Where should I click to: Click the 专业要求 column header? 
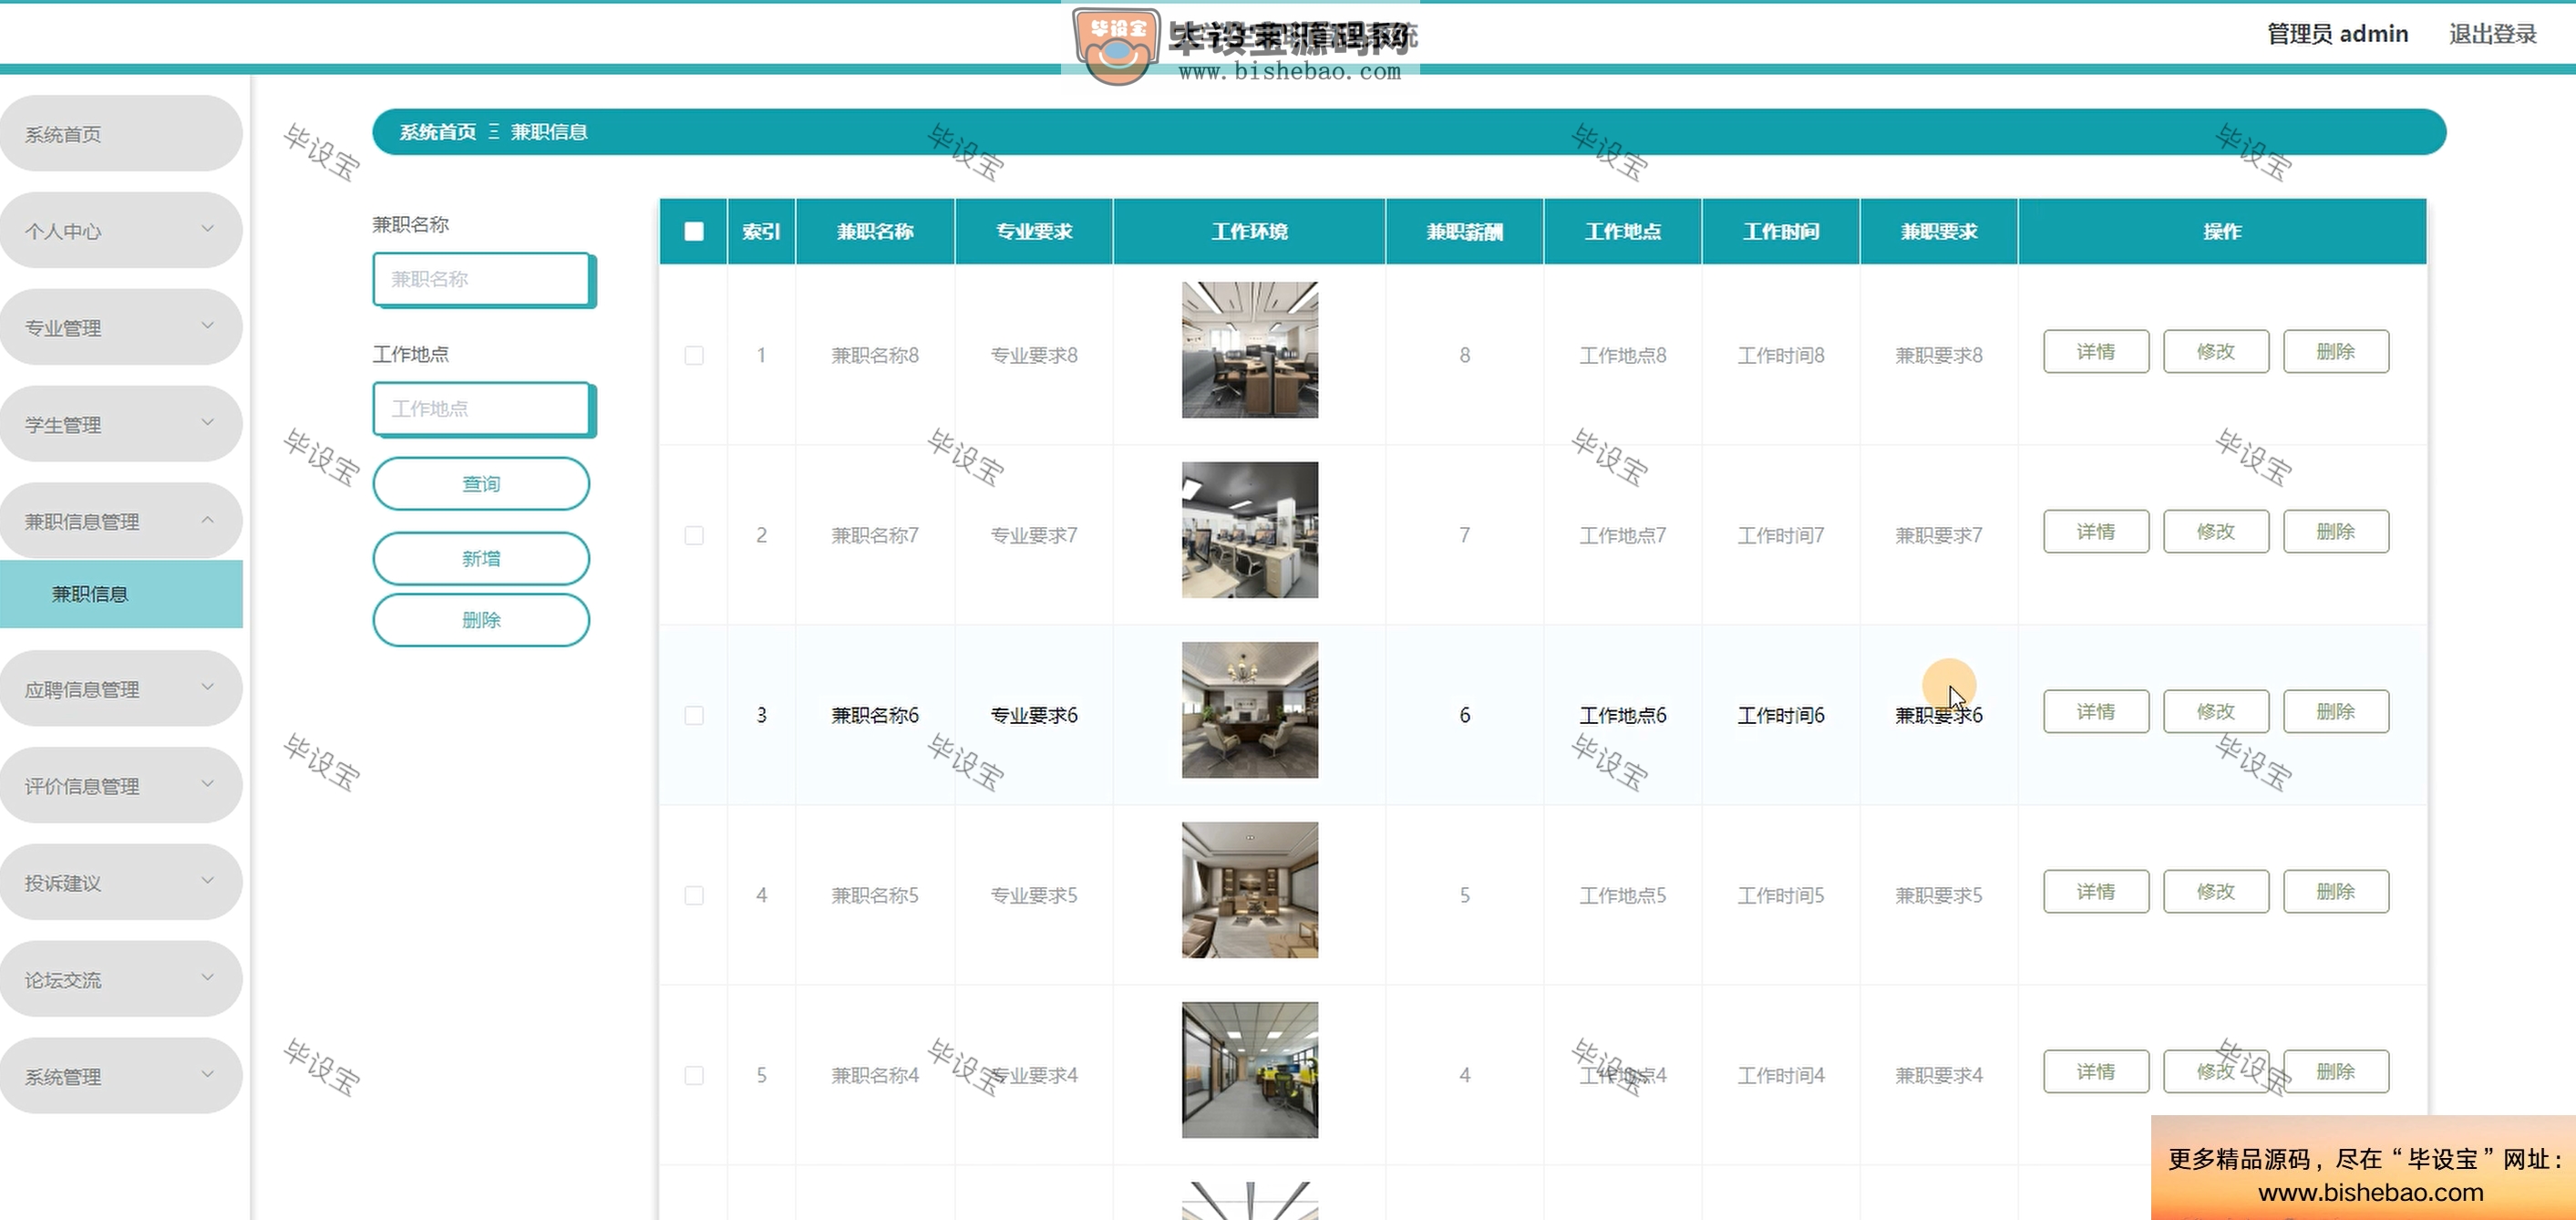[1034, 232]
